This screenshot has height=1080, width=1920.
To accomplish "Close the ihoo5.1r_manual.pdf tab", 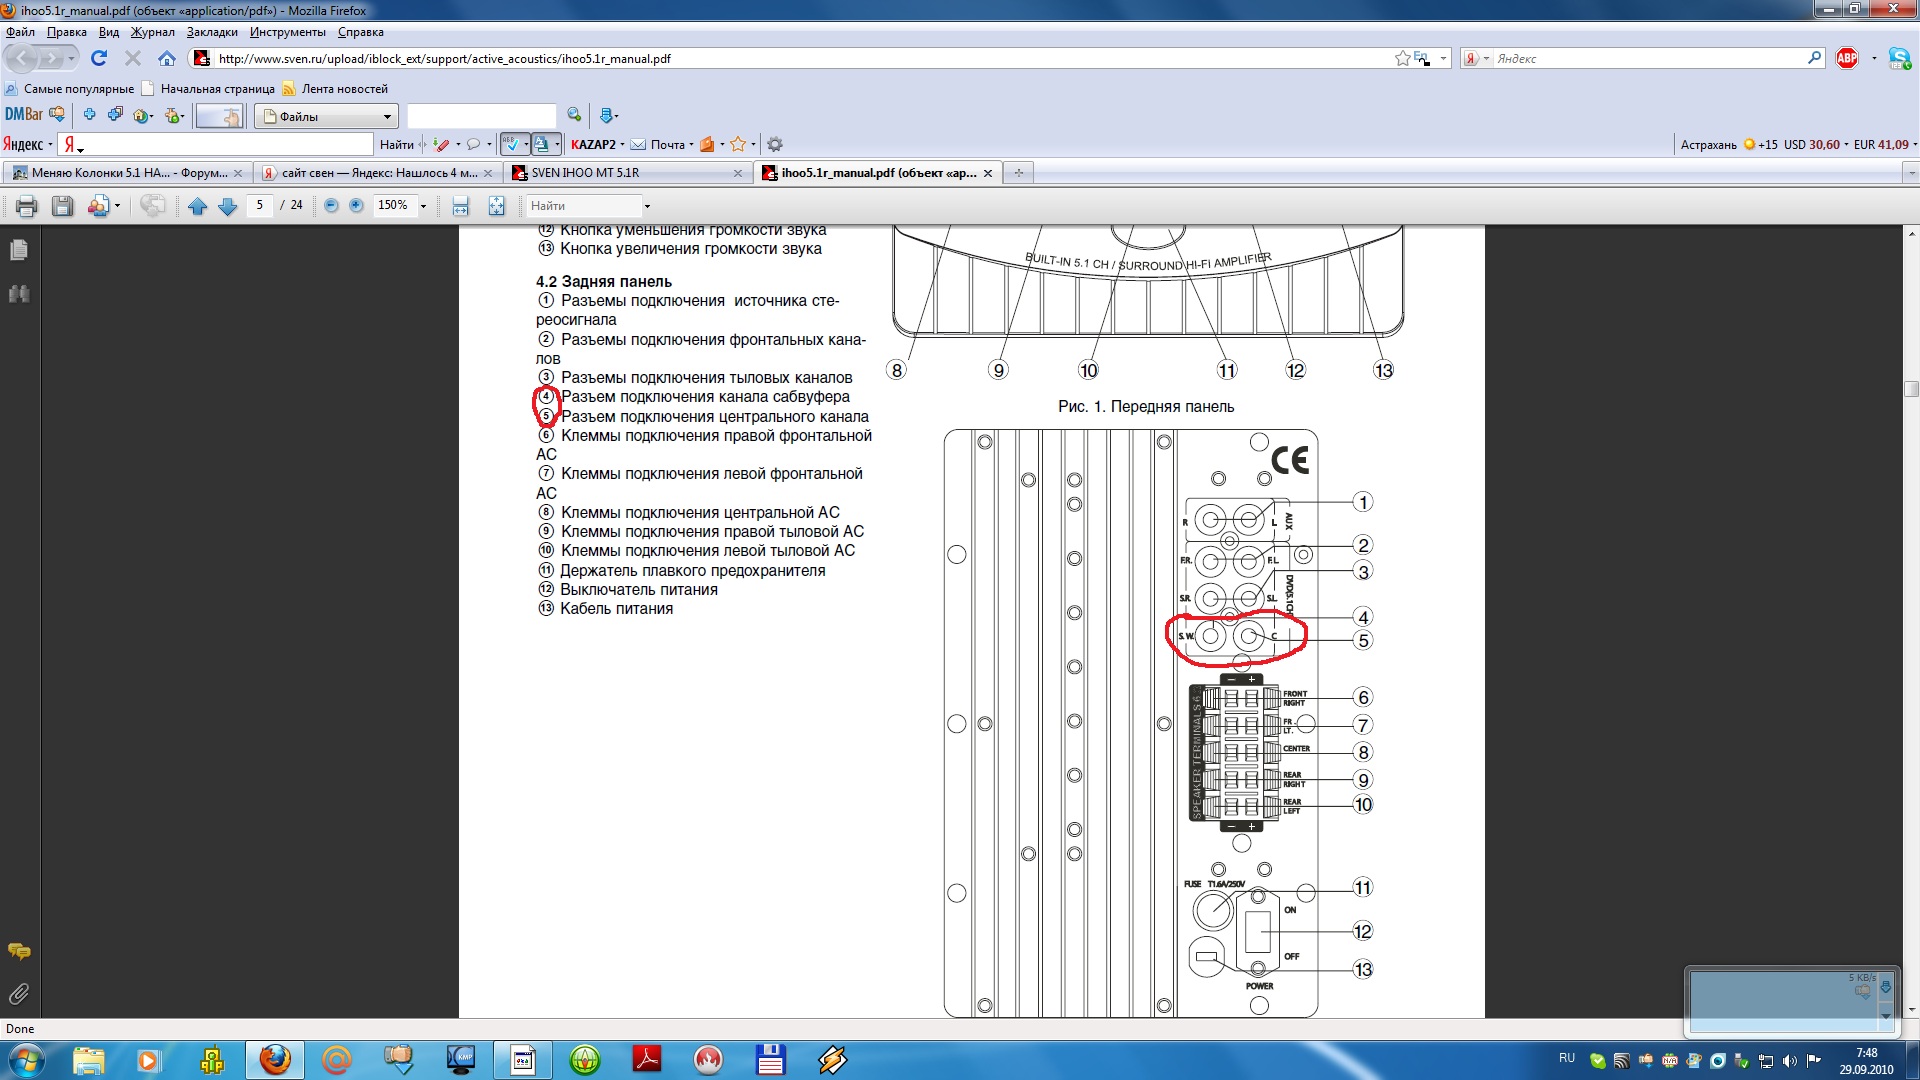I will coord(988,173).
